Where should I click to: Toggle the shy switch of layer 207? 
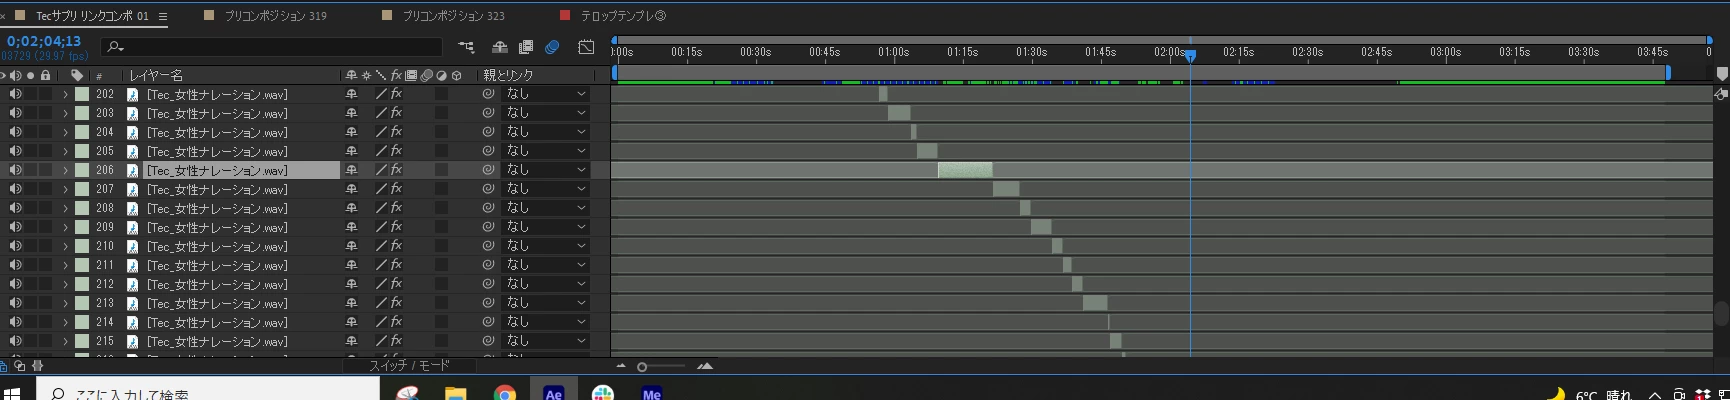[x=351, y=189]
